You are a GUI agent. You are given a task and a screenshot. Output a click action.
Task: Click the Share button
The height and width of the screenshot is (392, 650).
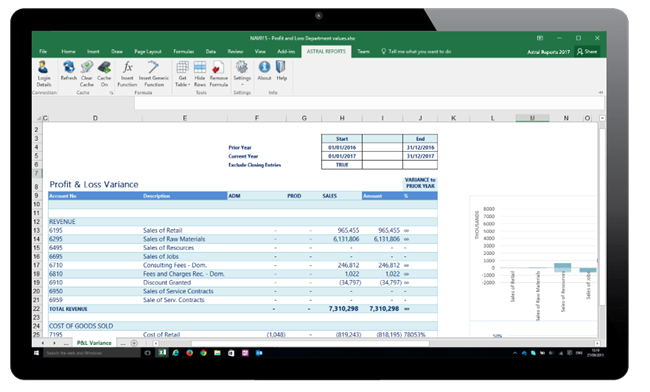tap(587, 51)
